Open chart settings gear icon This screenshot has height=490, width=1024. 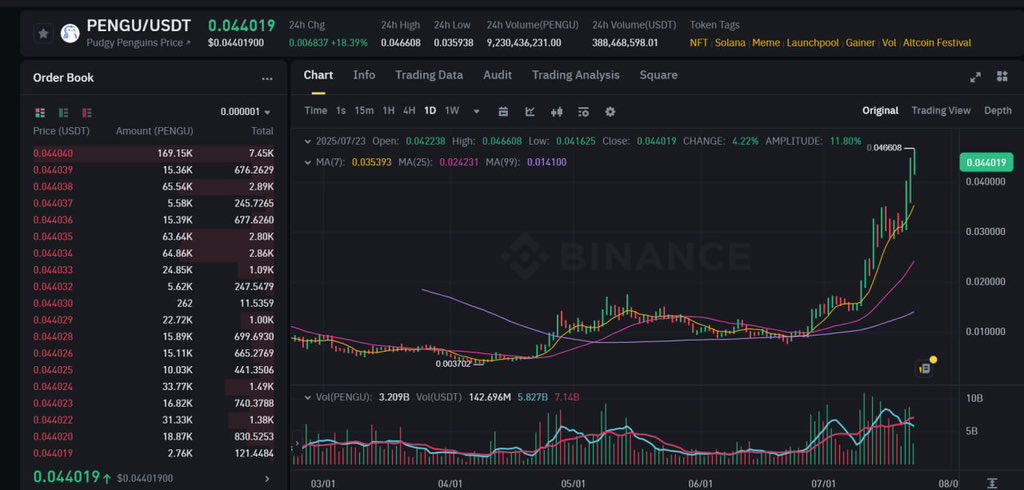point(610,112)
